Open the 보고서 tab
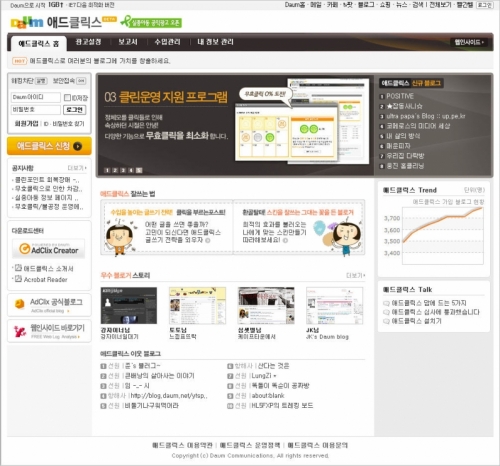 click(x=128, y=42)
